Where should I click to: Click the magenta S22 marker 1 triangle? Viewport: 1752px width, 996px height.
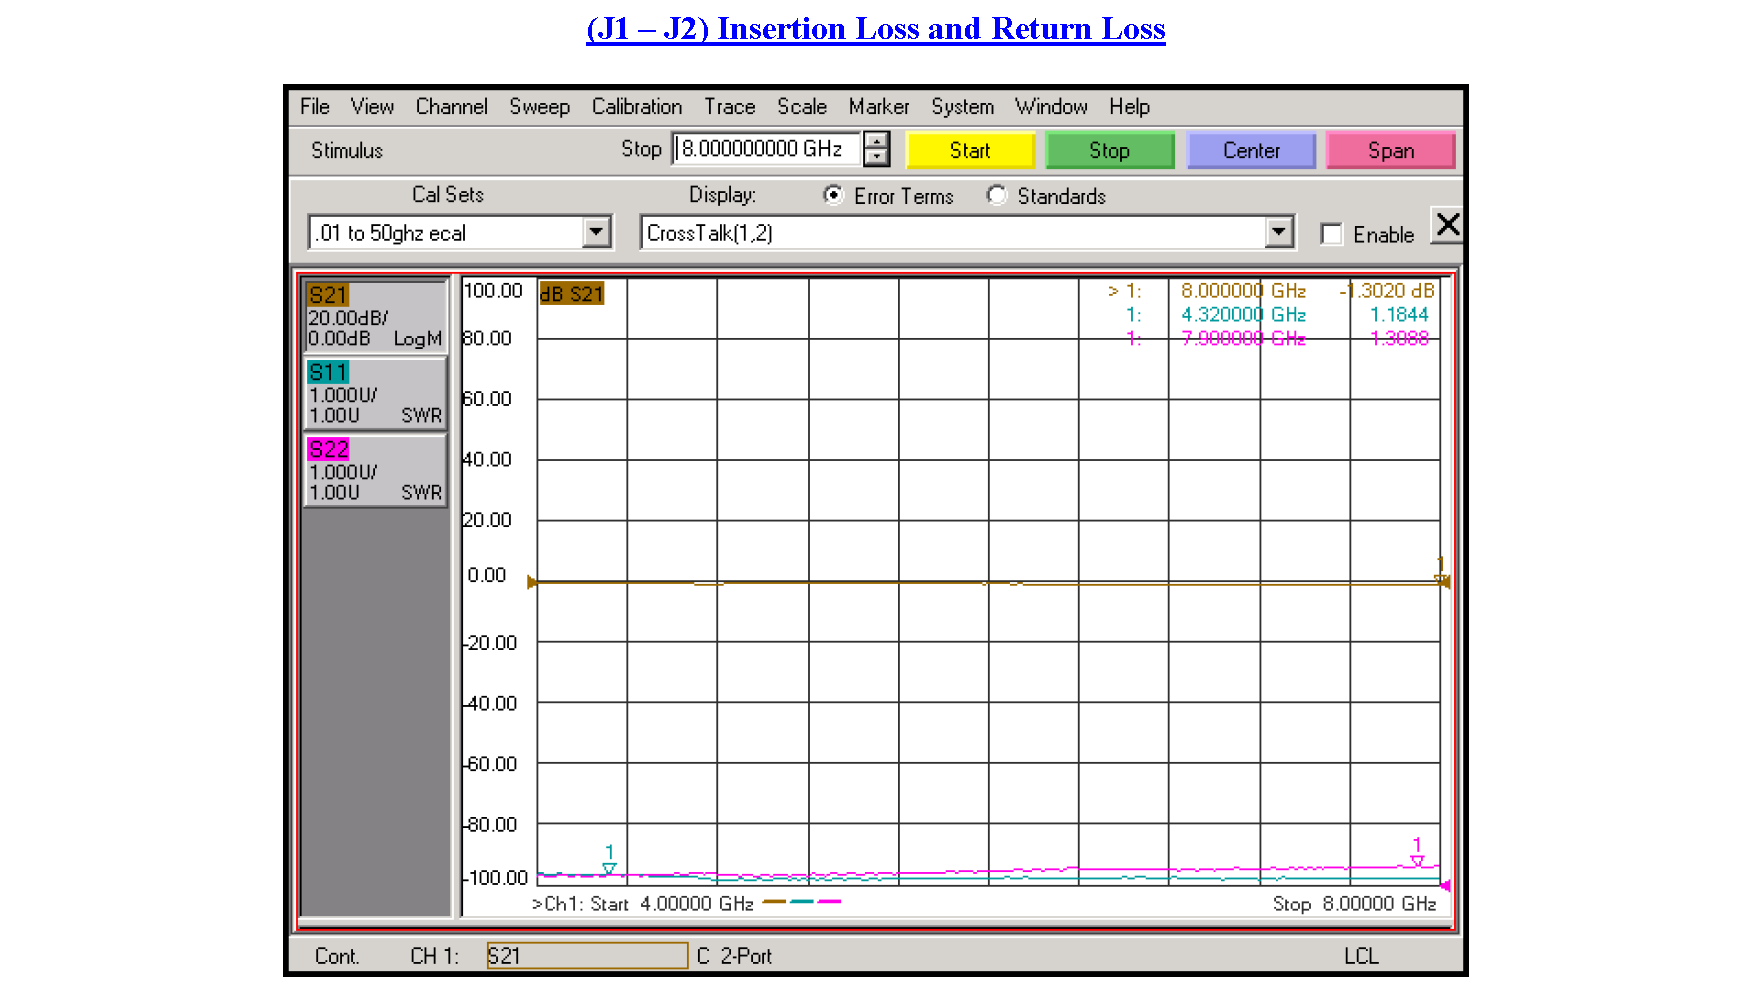[1417, 861]
